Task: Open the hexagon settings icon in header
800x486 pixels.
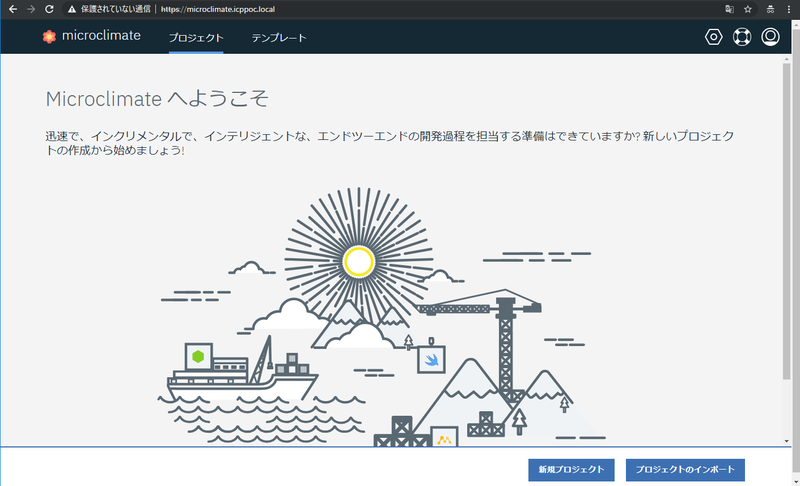Action: [713, 37]
